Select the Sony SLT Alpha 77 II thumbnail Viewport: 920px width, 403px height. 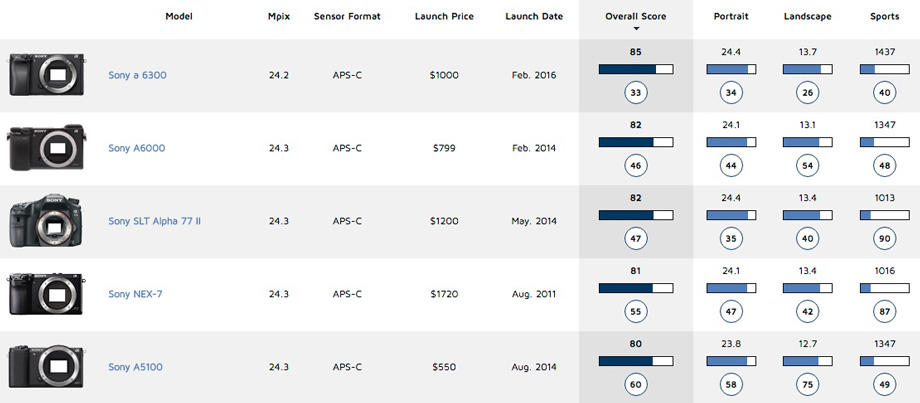click(47, 221)
